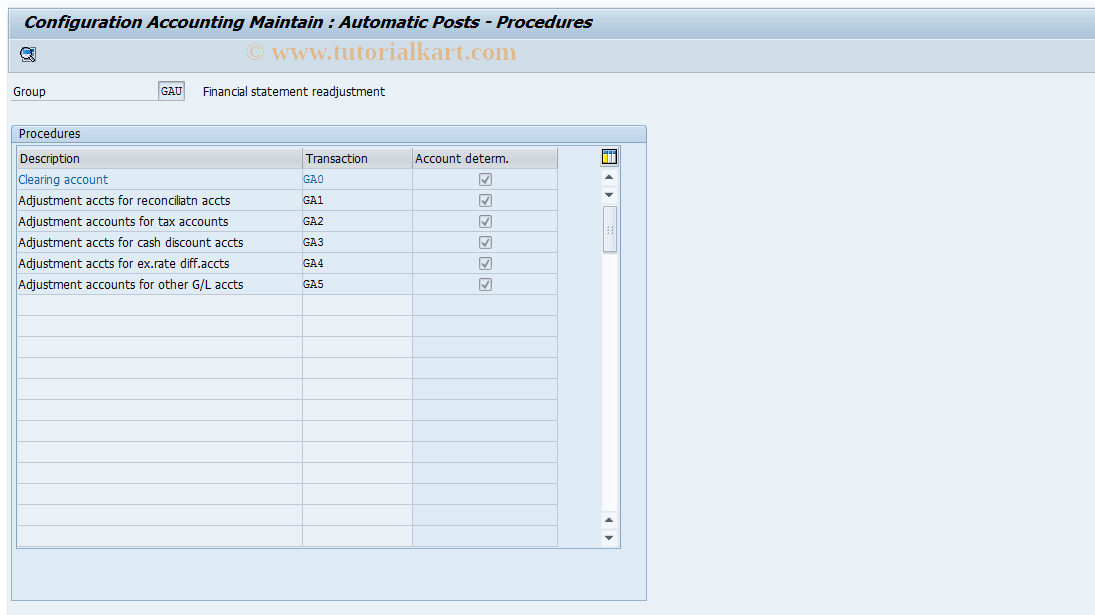Open the table column settings icon
1095x615 pixels.
(609, 157)
